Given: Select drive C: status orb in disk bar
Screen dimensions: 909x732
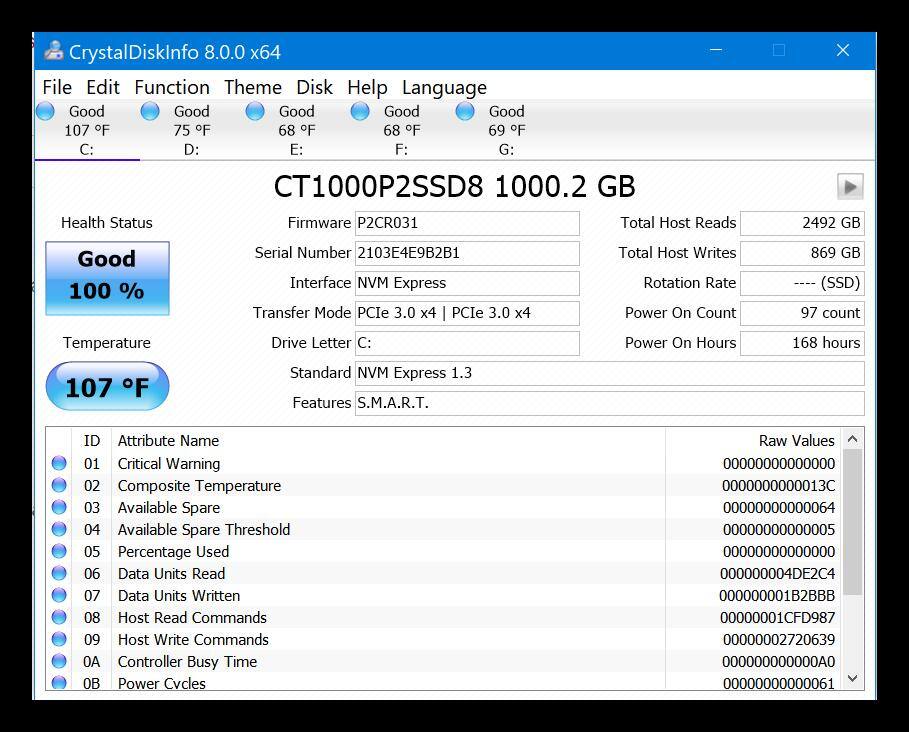Looking at the screenshot, I should tap(45, 112).
